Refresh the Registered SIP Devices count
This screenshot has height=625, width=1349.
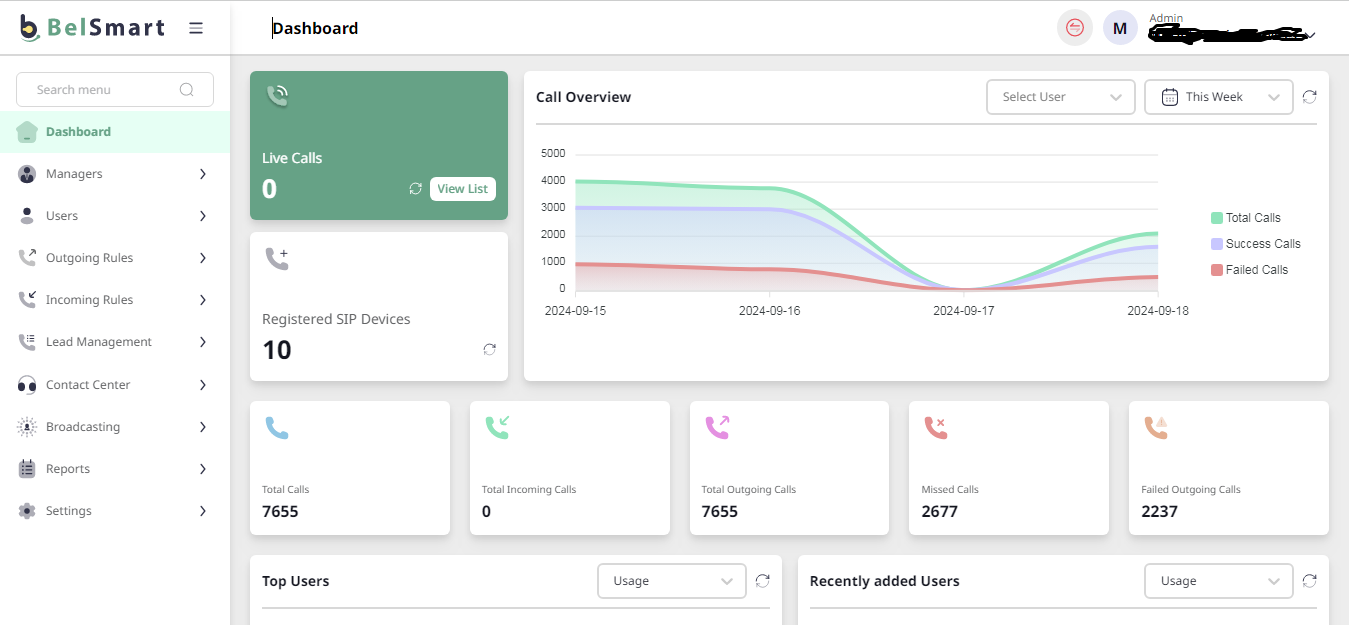tap(489, 349)
